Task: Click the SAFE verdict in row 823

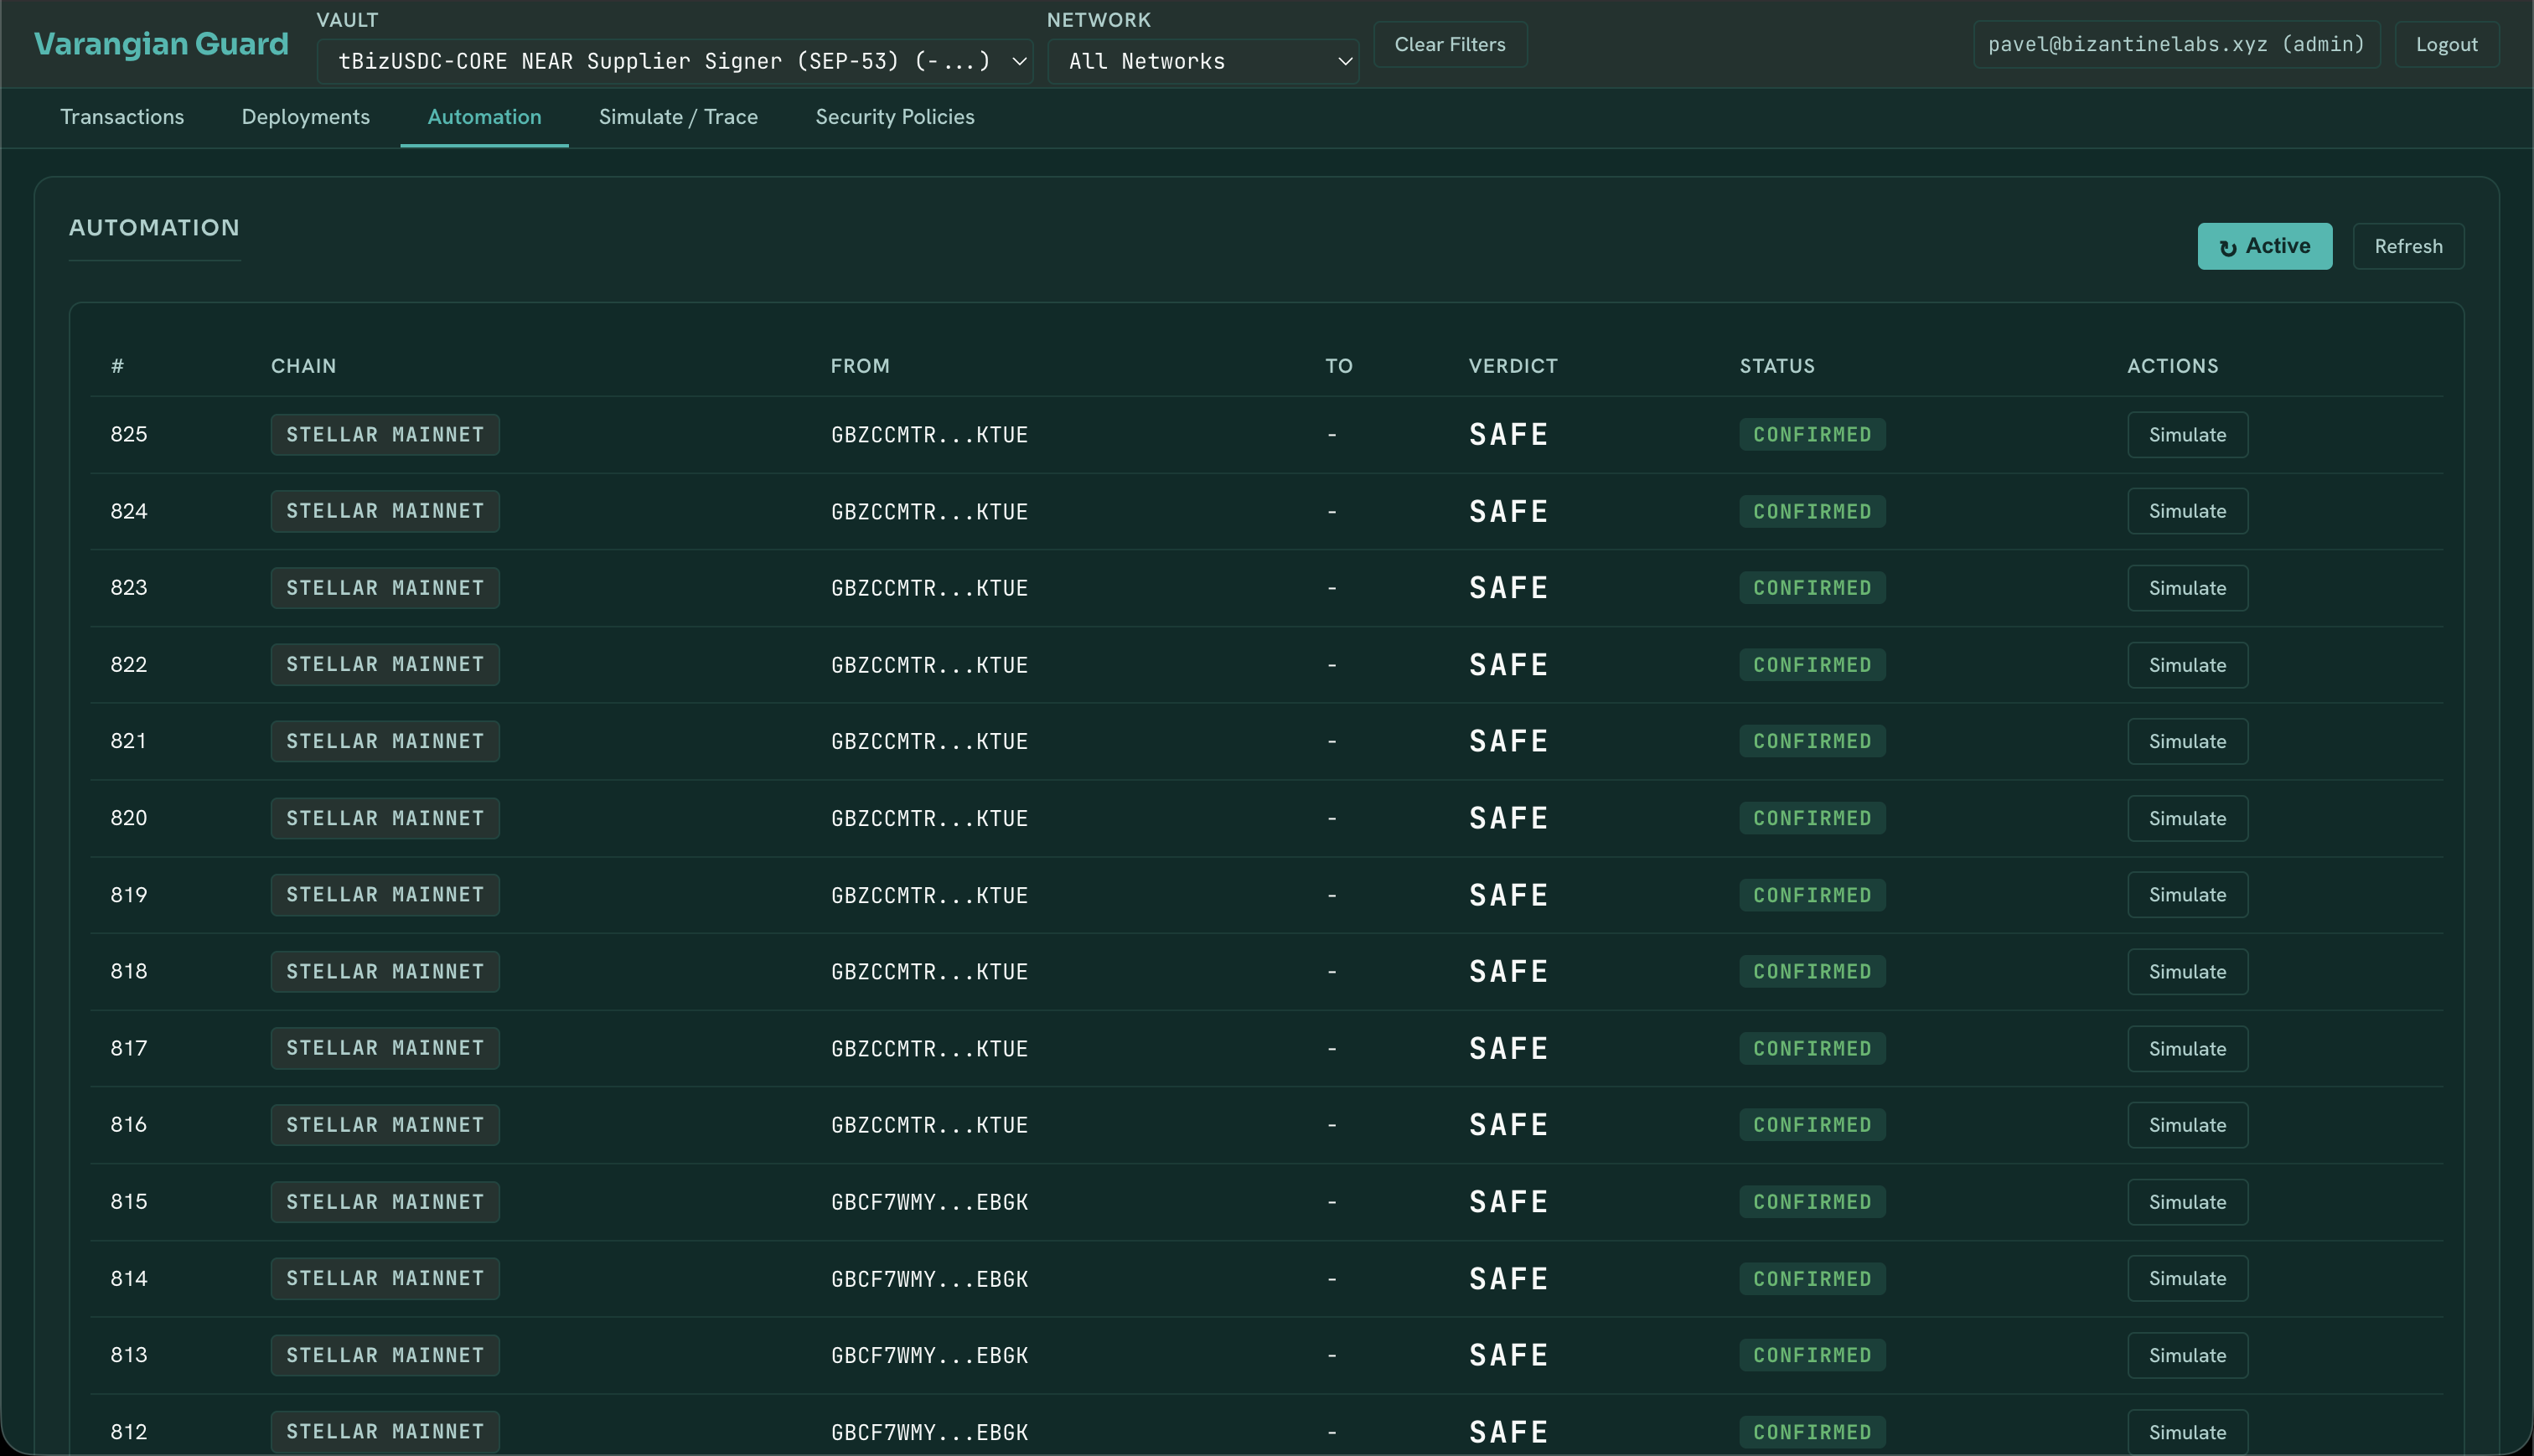Action: (1508, 588)
